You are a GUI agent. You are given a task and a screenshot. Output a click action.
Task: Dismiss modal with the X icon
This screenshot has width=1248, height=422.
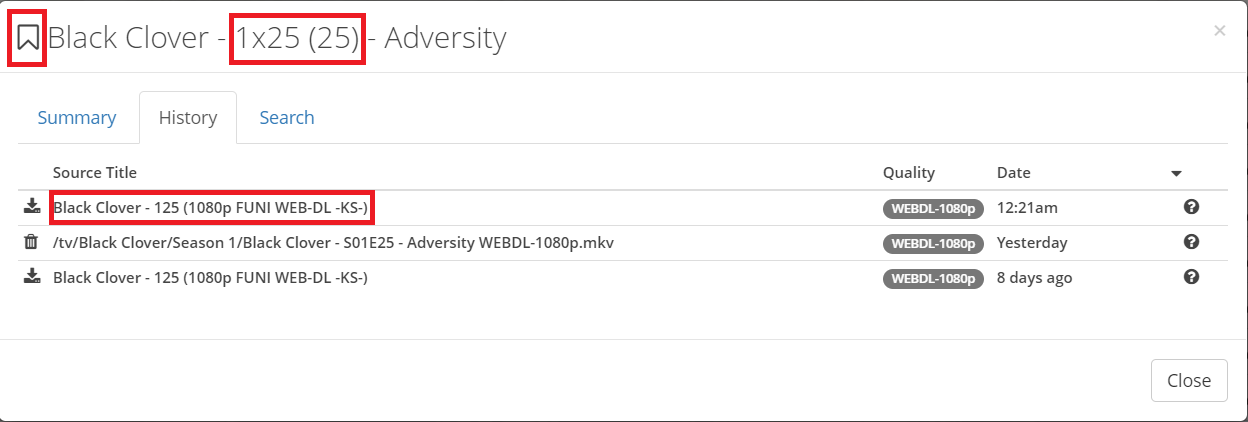click(1219, 31)
